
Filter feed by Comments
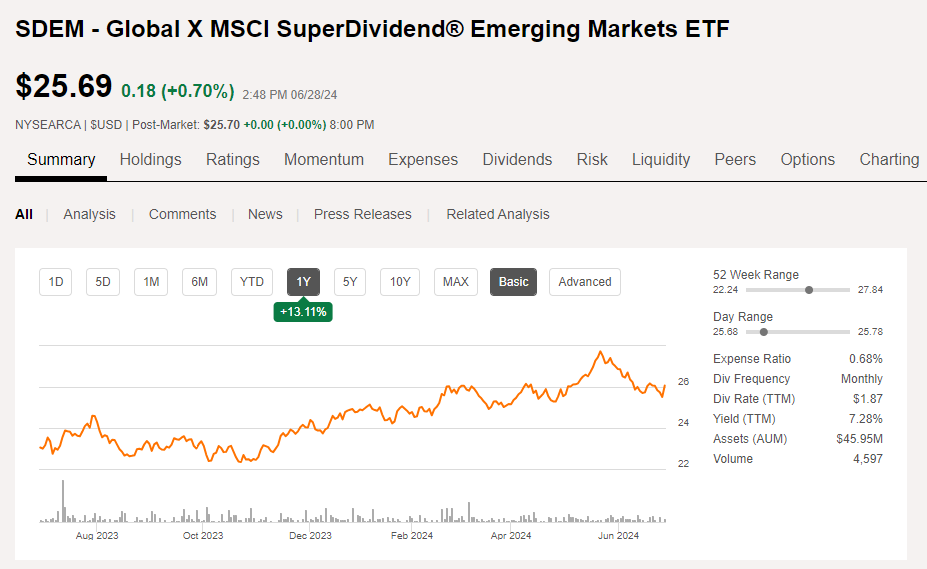pyautogui.click(x=182, y=214)
